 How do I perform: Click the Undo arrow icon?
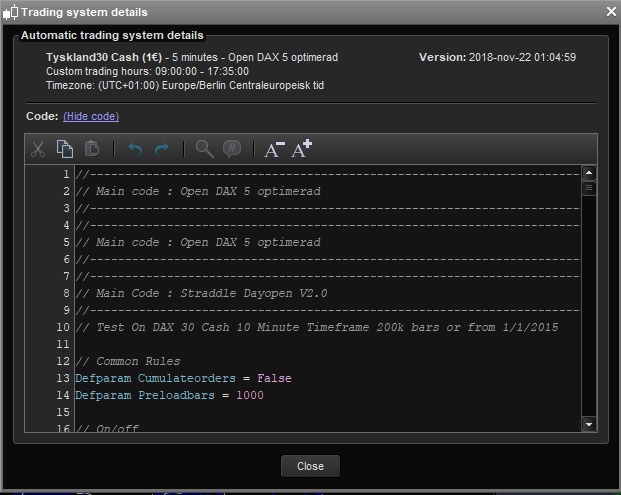pyautogui.click(x=135, y=149)
